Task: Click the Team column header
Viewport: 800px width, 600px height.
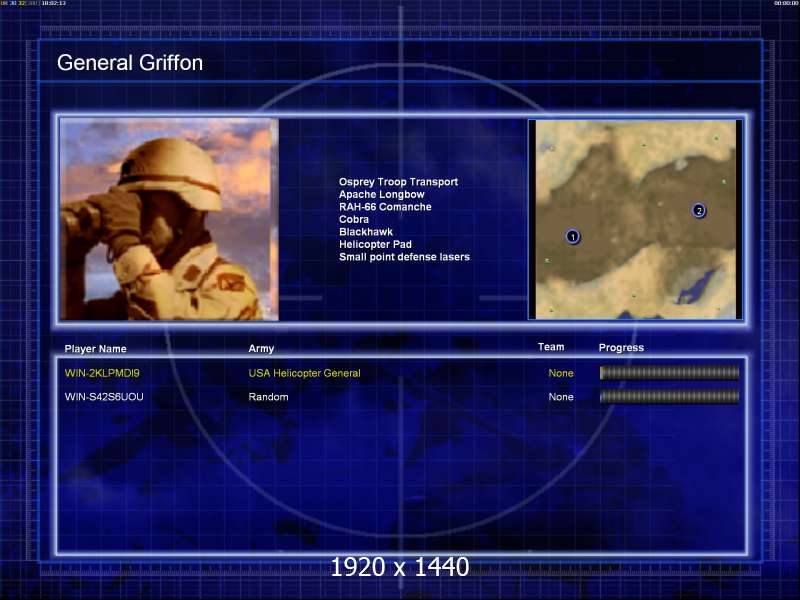Action: point(551,346)
